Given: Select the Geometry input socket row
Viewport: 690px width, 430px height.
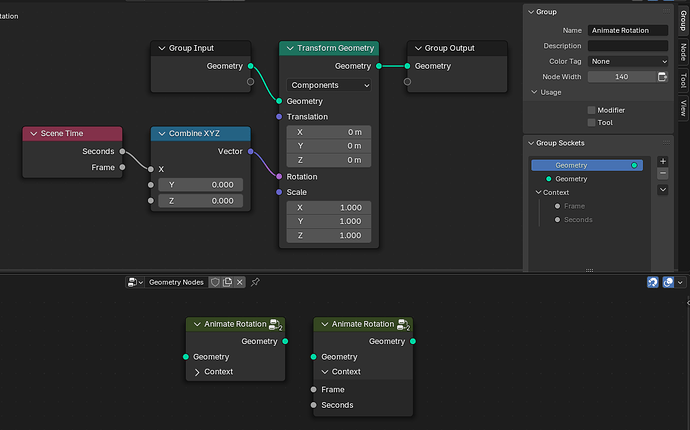Looking at the screenshot, I should click(x=587, y=179).
